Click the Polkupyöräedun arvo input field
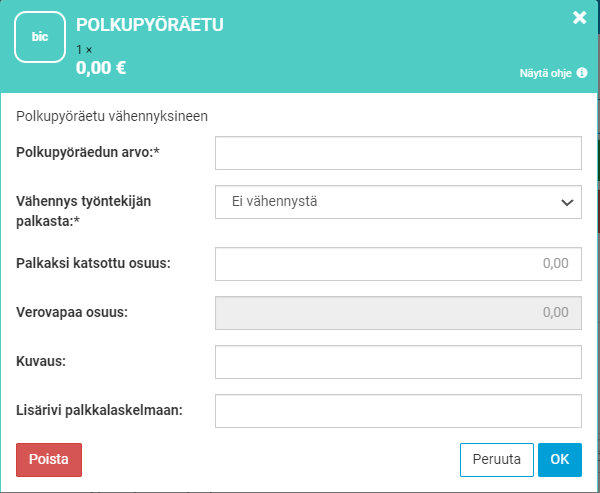The image size is (600, 493). (398, 154)
